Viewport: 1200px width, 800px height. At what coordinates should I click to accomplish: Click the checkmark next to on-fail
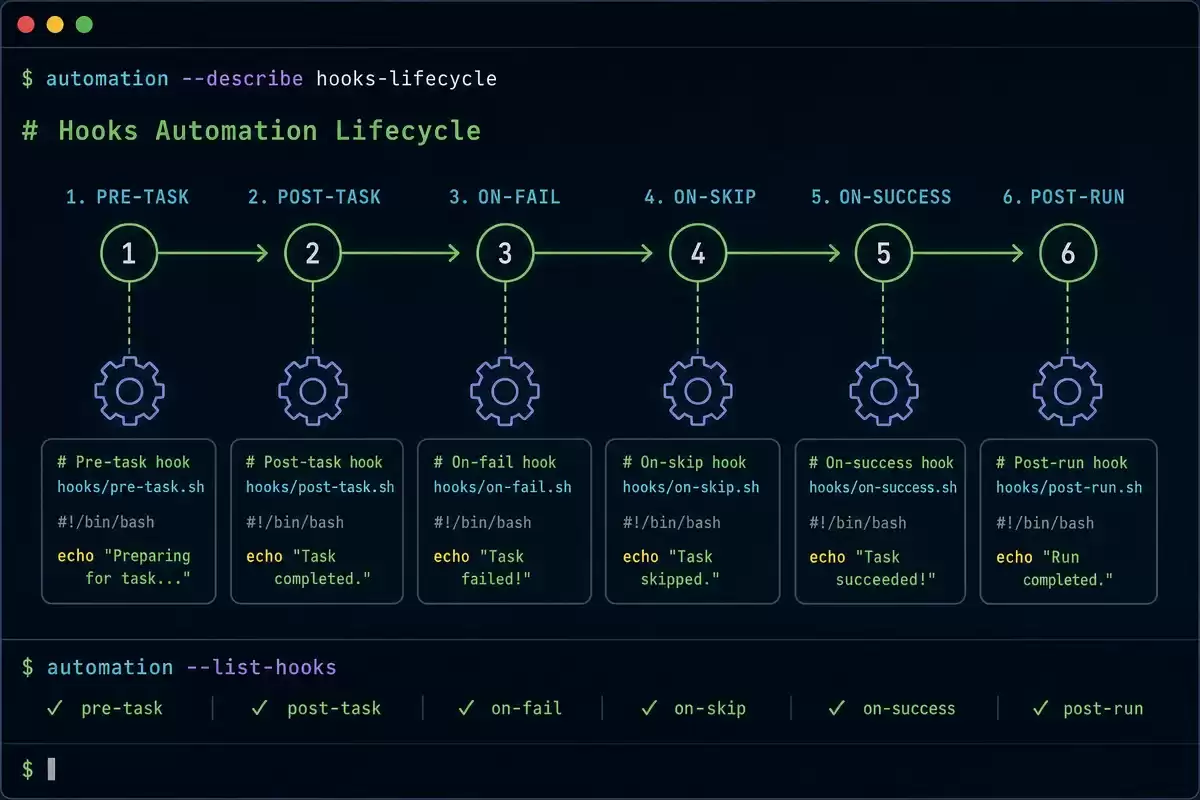pyautogui.click(x=465, y=708)
